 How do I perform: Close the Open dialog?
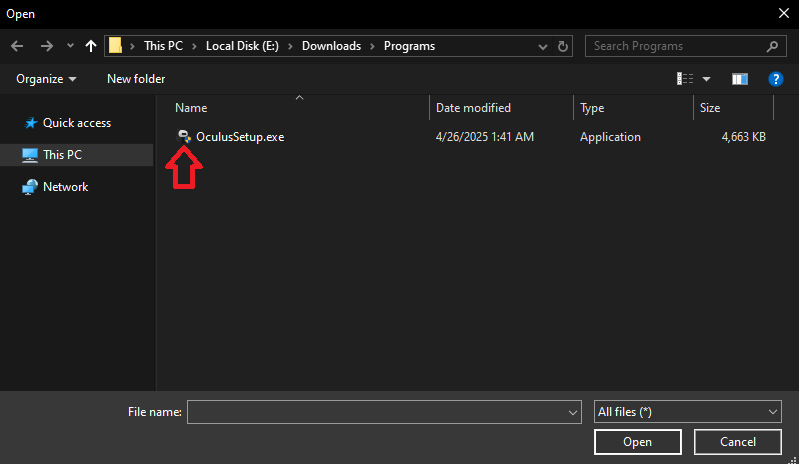[784, 13]
